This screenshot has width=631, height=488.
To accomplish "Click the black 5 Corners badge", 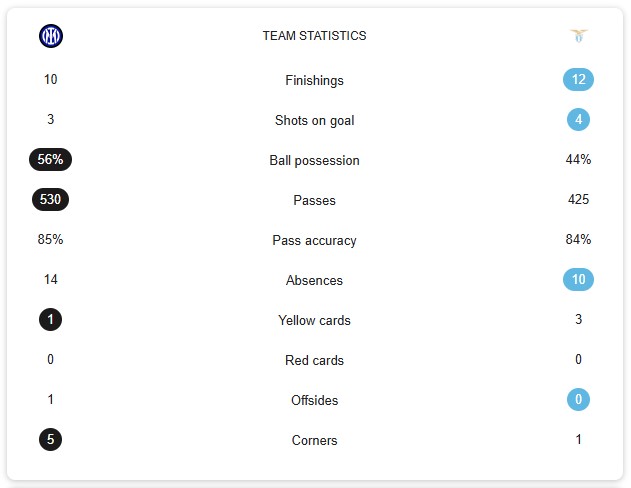I will click(50, 439).
